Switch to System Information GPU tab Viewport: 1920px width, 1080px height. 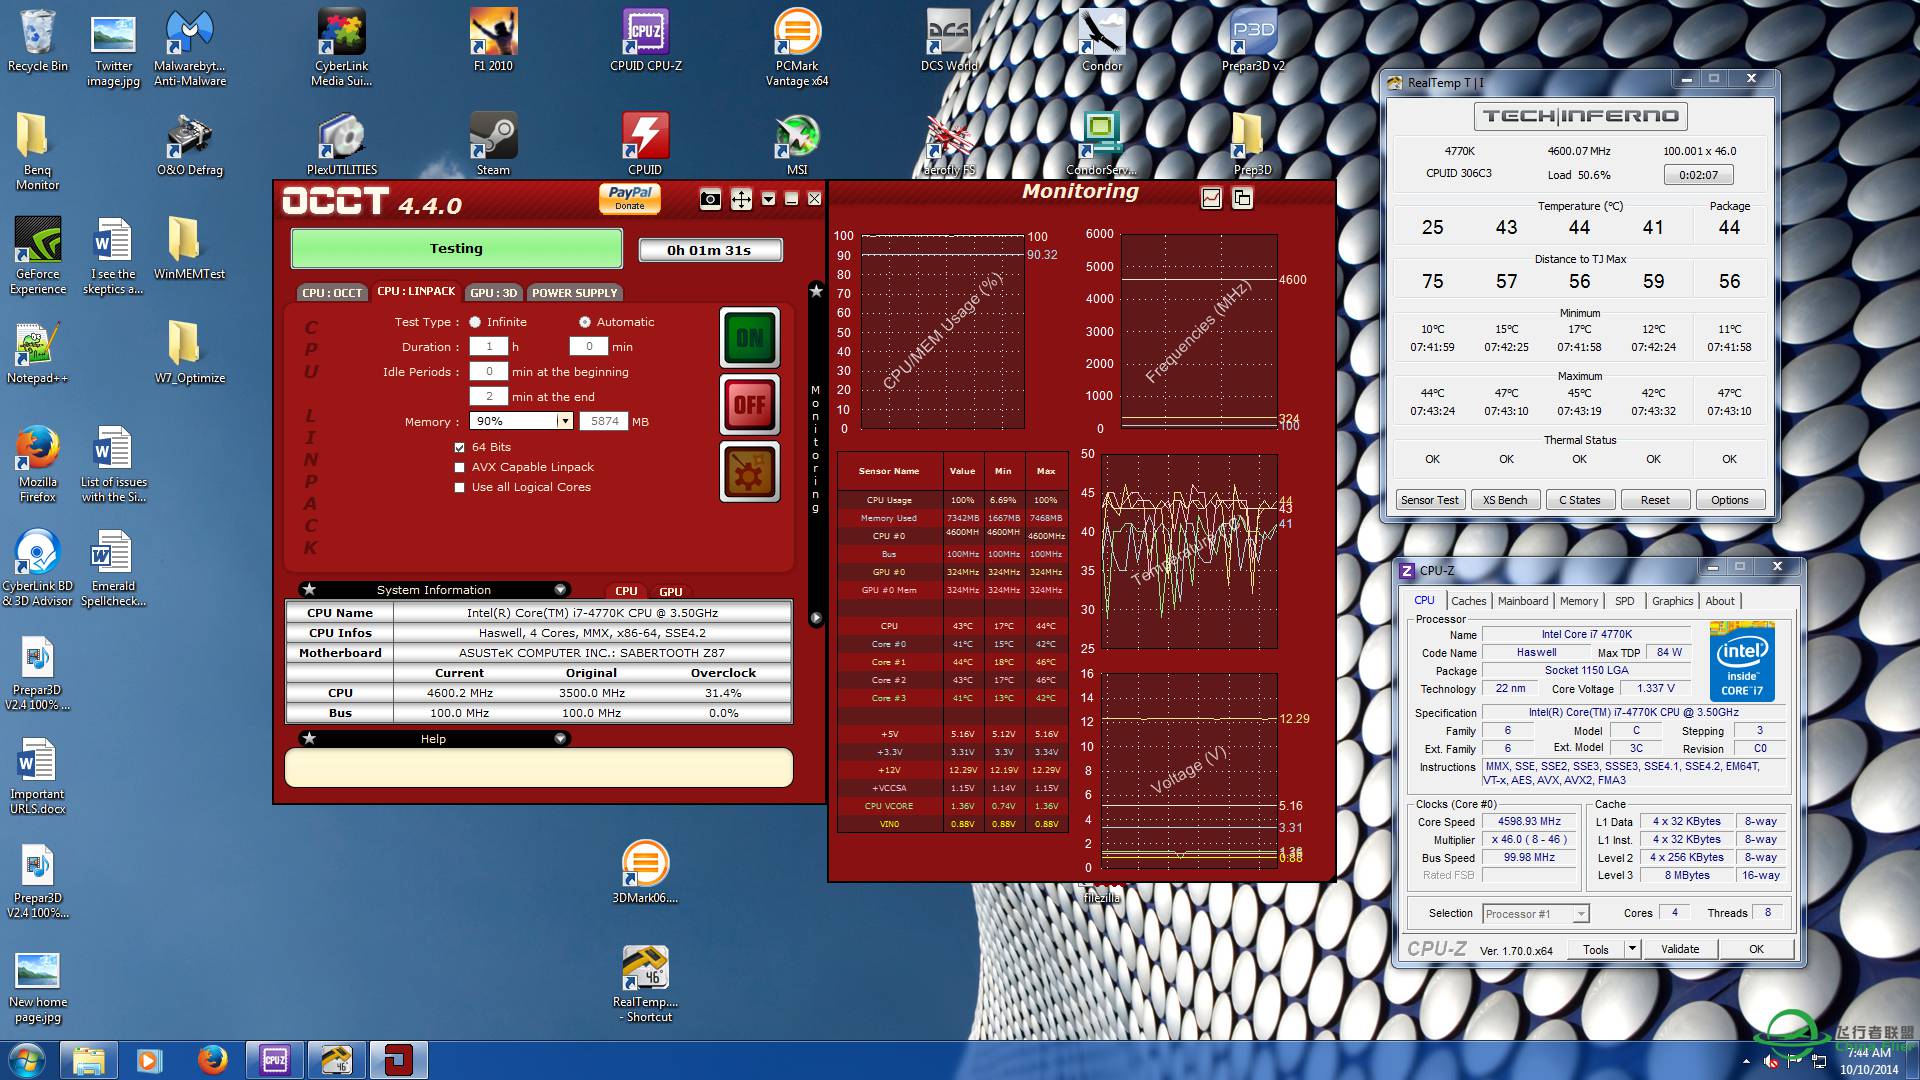click(671, 591)
